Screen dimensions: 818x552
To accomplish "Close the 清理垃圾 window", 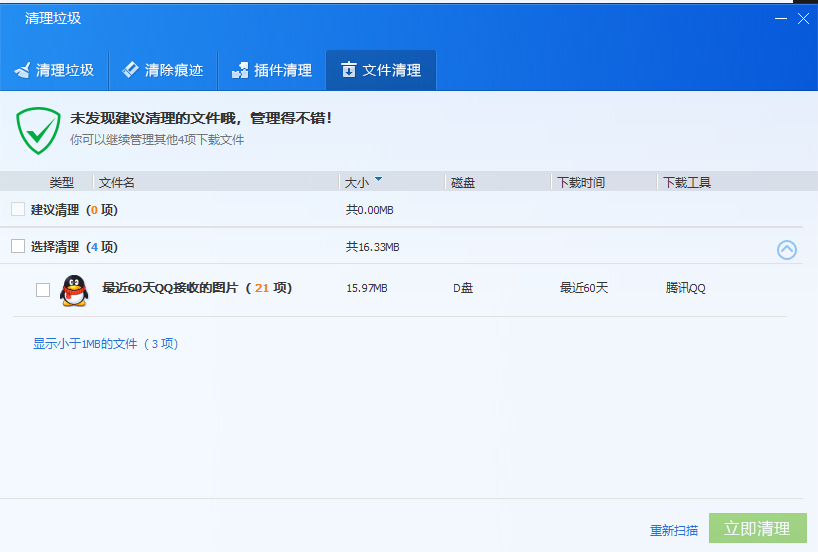I will point(803,19).
